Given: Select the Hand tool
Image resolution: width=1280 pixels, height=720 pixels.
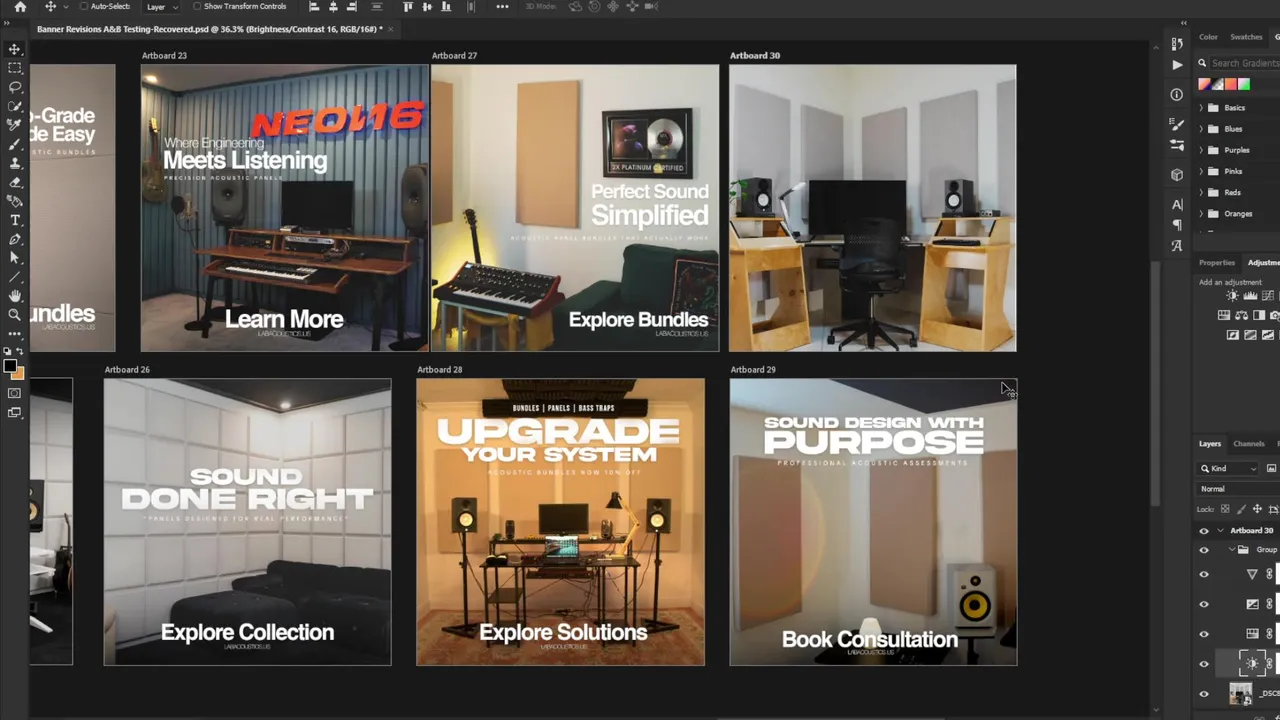Looking at the screenshot, I should [15, 296].
